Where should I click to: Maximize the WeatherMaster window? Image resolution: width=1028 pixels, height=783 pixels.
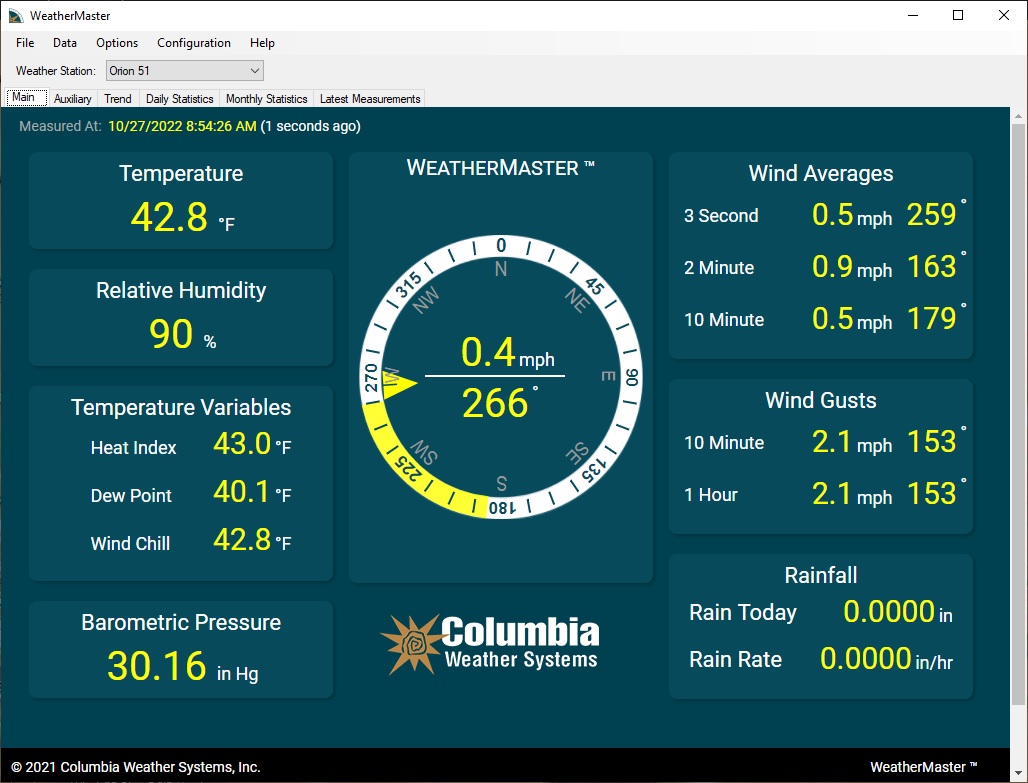[958, 15]
